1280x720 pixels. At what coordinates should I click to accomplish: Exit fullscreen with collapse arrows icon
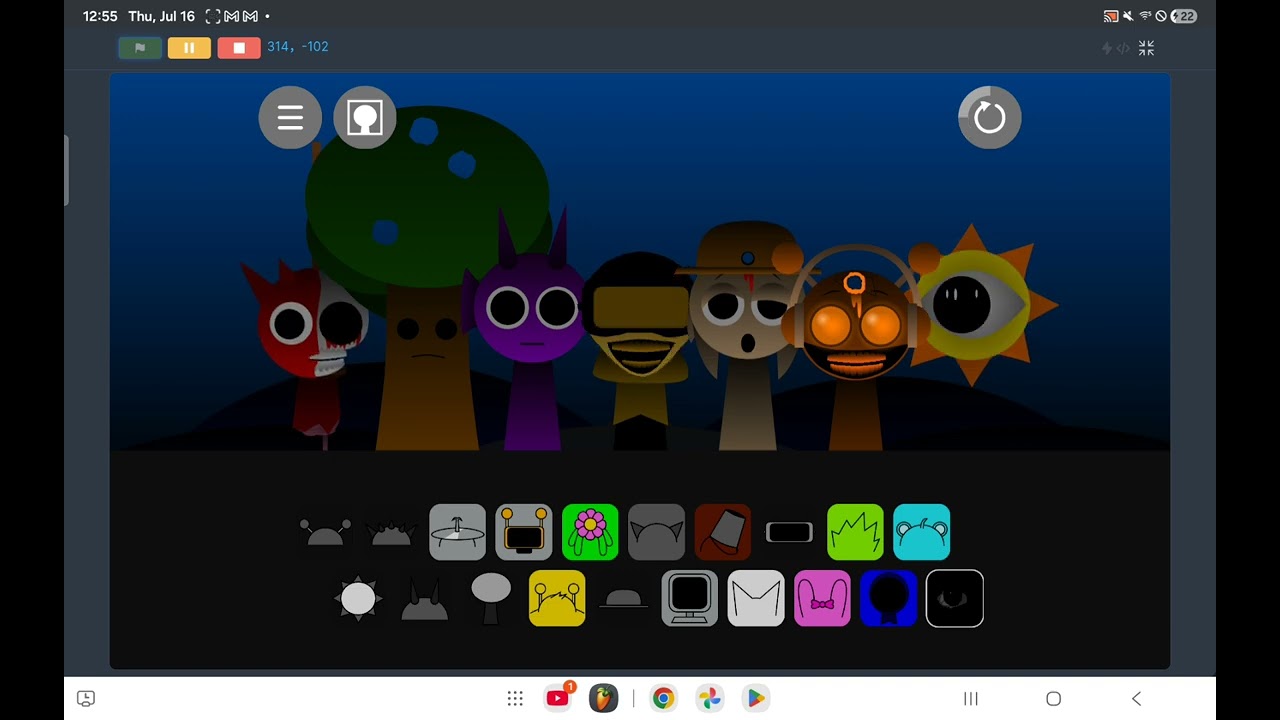1146,48
